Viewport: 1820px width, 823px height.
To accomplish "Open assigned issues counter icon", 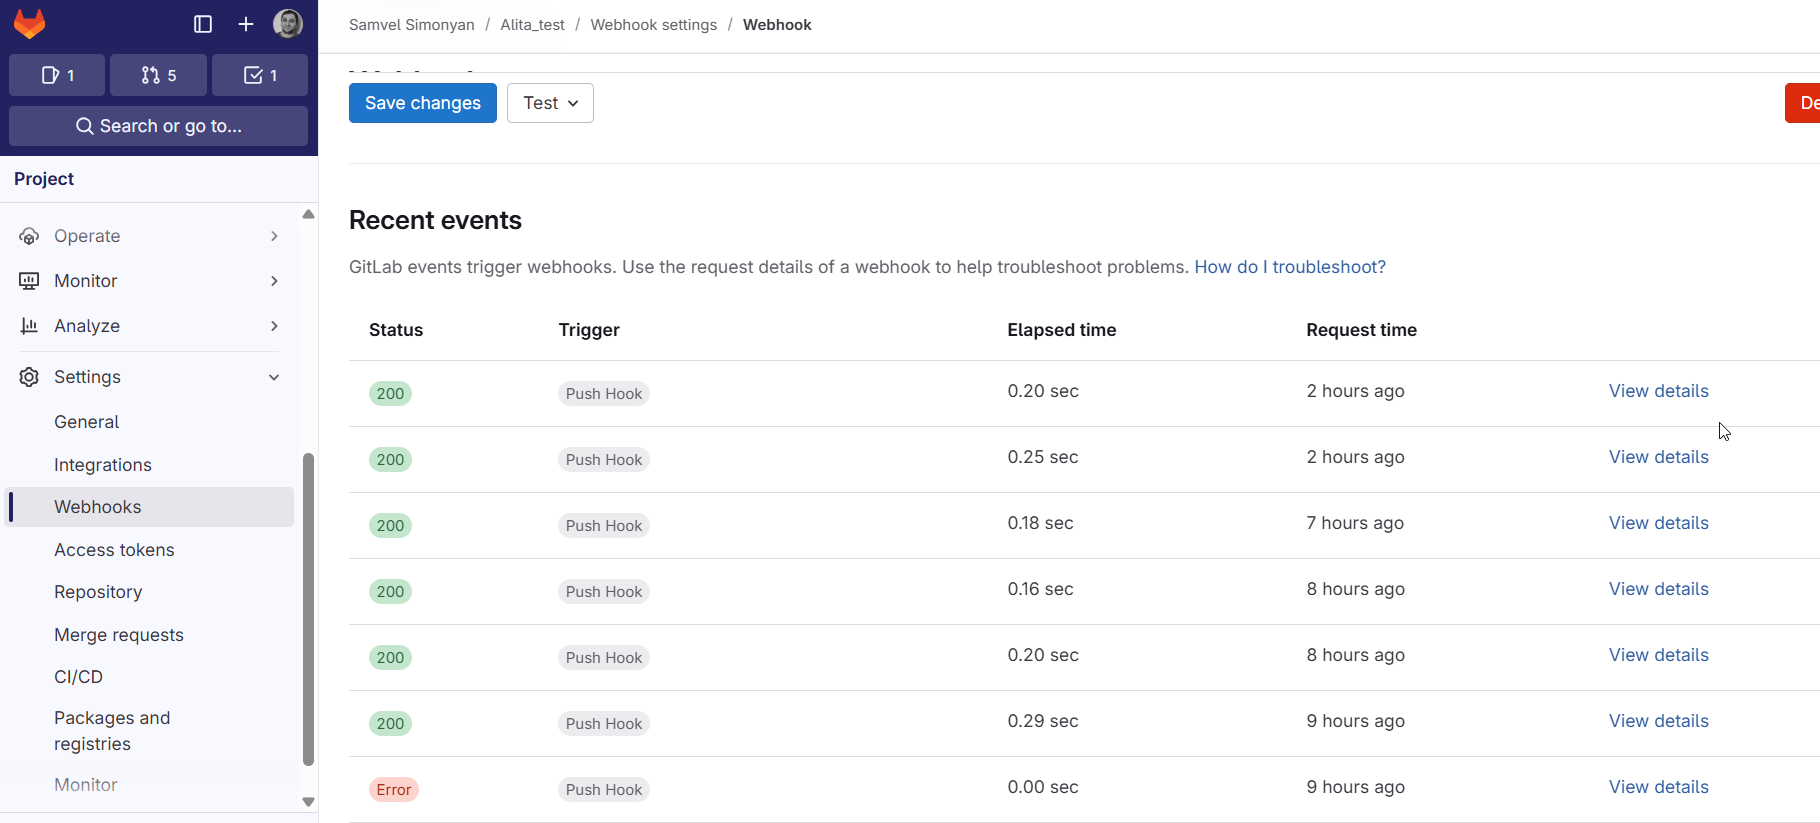I will click(57, 75).
